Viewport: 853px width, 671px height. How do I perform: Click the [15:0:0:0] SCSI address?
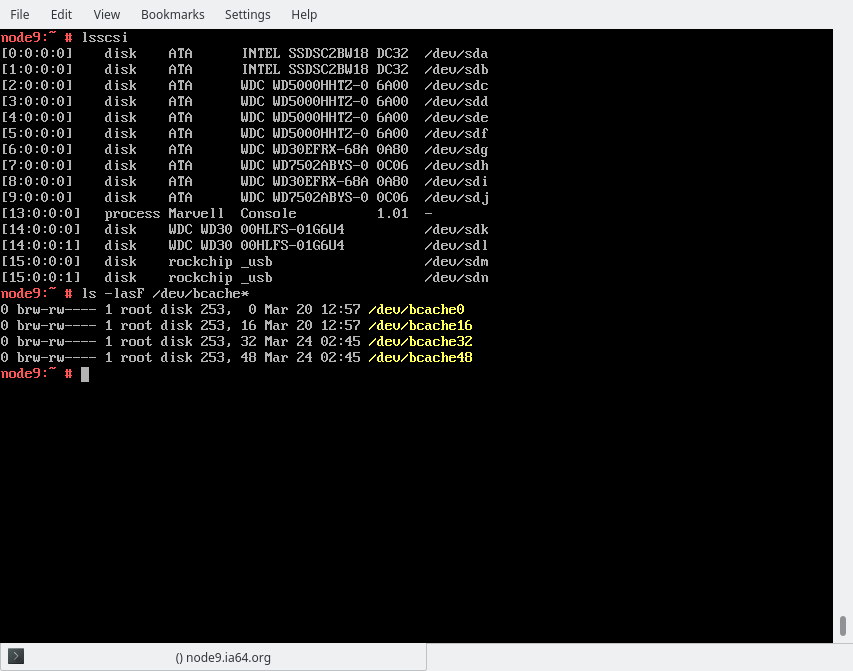[41, 262]
